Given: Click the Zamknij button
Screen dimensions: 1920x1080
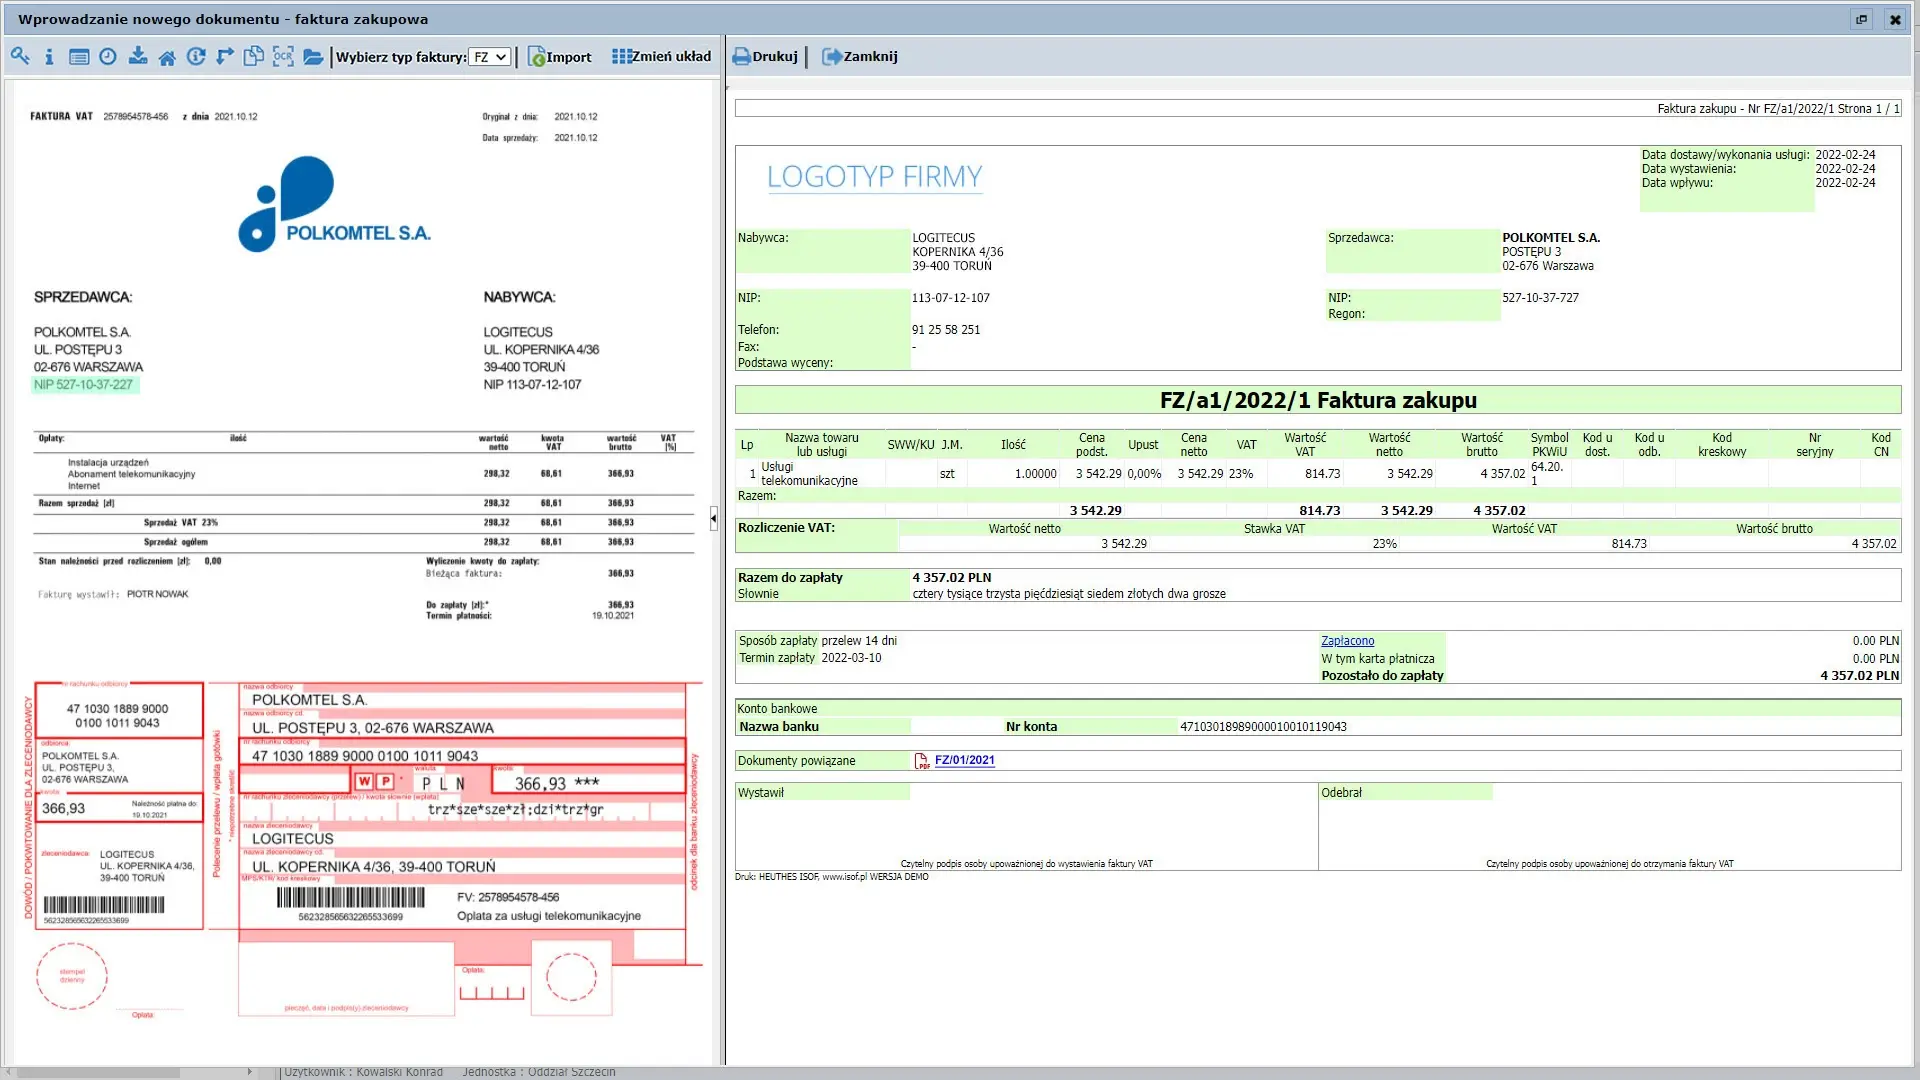Looking at the screenshot, I should pyautogui.click(x=860, y=57).
